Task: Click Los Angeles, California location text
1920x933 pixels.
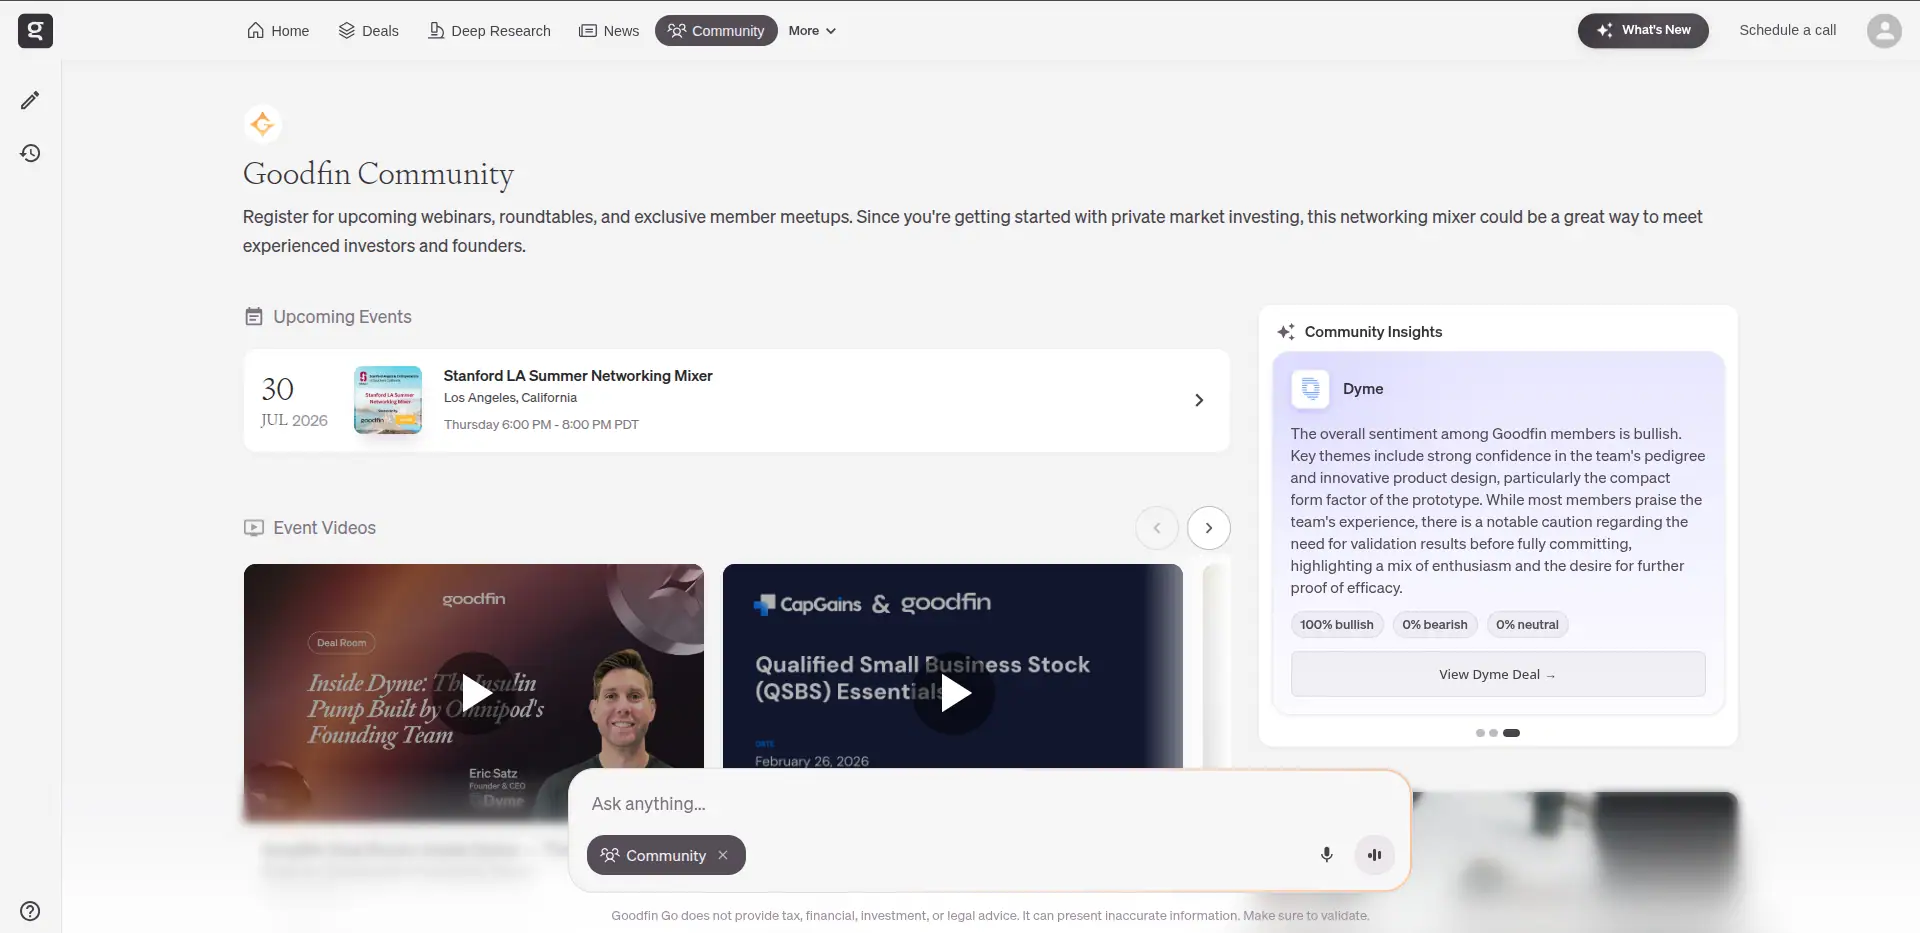Action: [x=510, y=398]
